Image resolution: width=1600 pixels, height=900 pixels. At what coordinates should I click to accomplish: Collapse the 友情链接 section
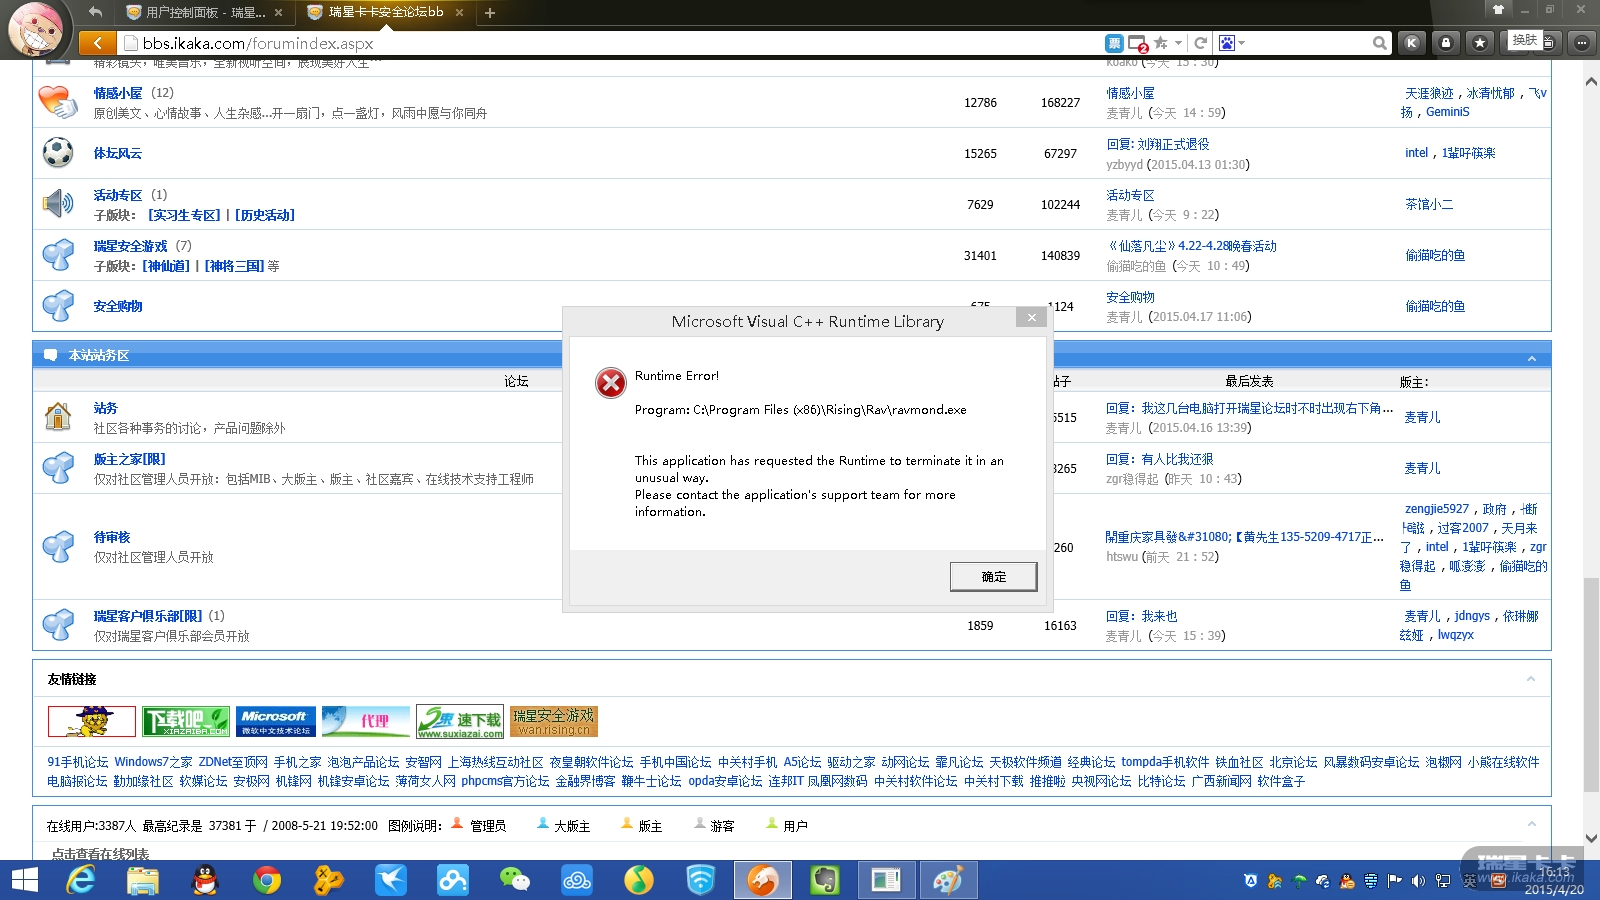1531,679
